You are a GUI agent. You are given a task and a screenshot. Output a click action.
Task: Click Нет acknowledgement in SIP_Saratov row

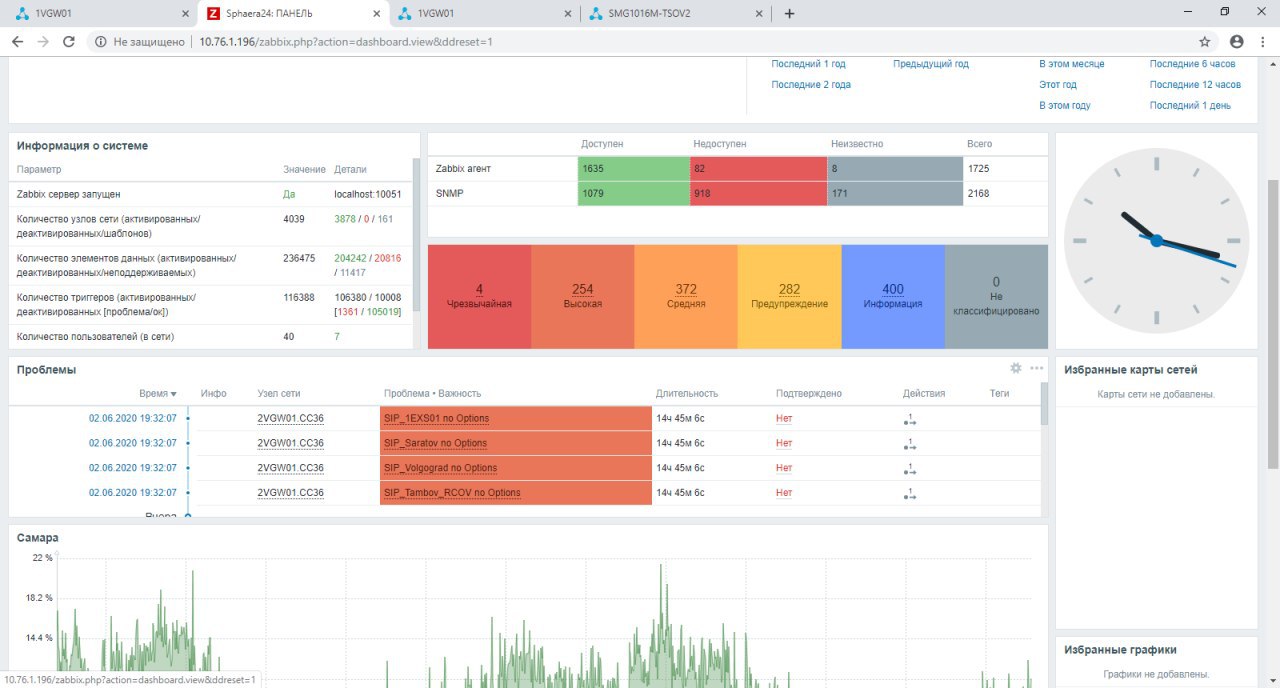(x=784, y=444)
